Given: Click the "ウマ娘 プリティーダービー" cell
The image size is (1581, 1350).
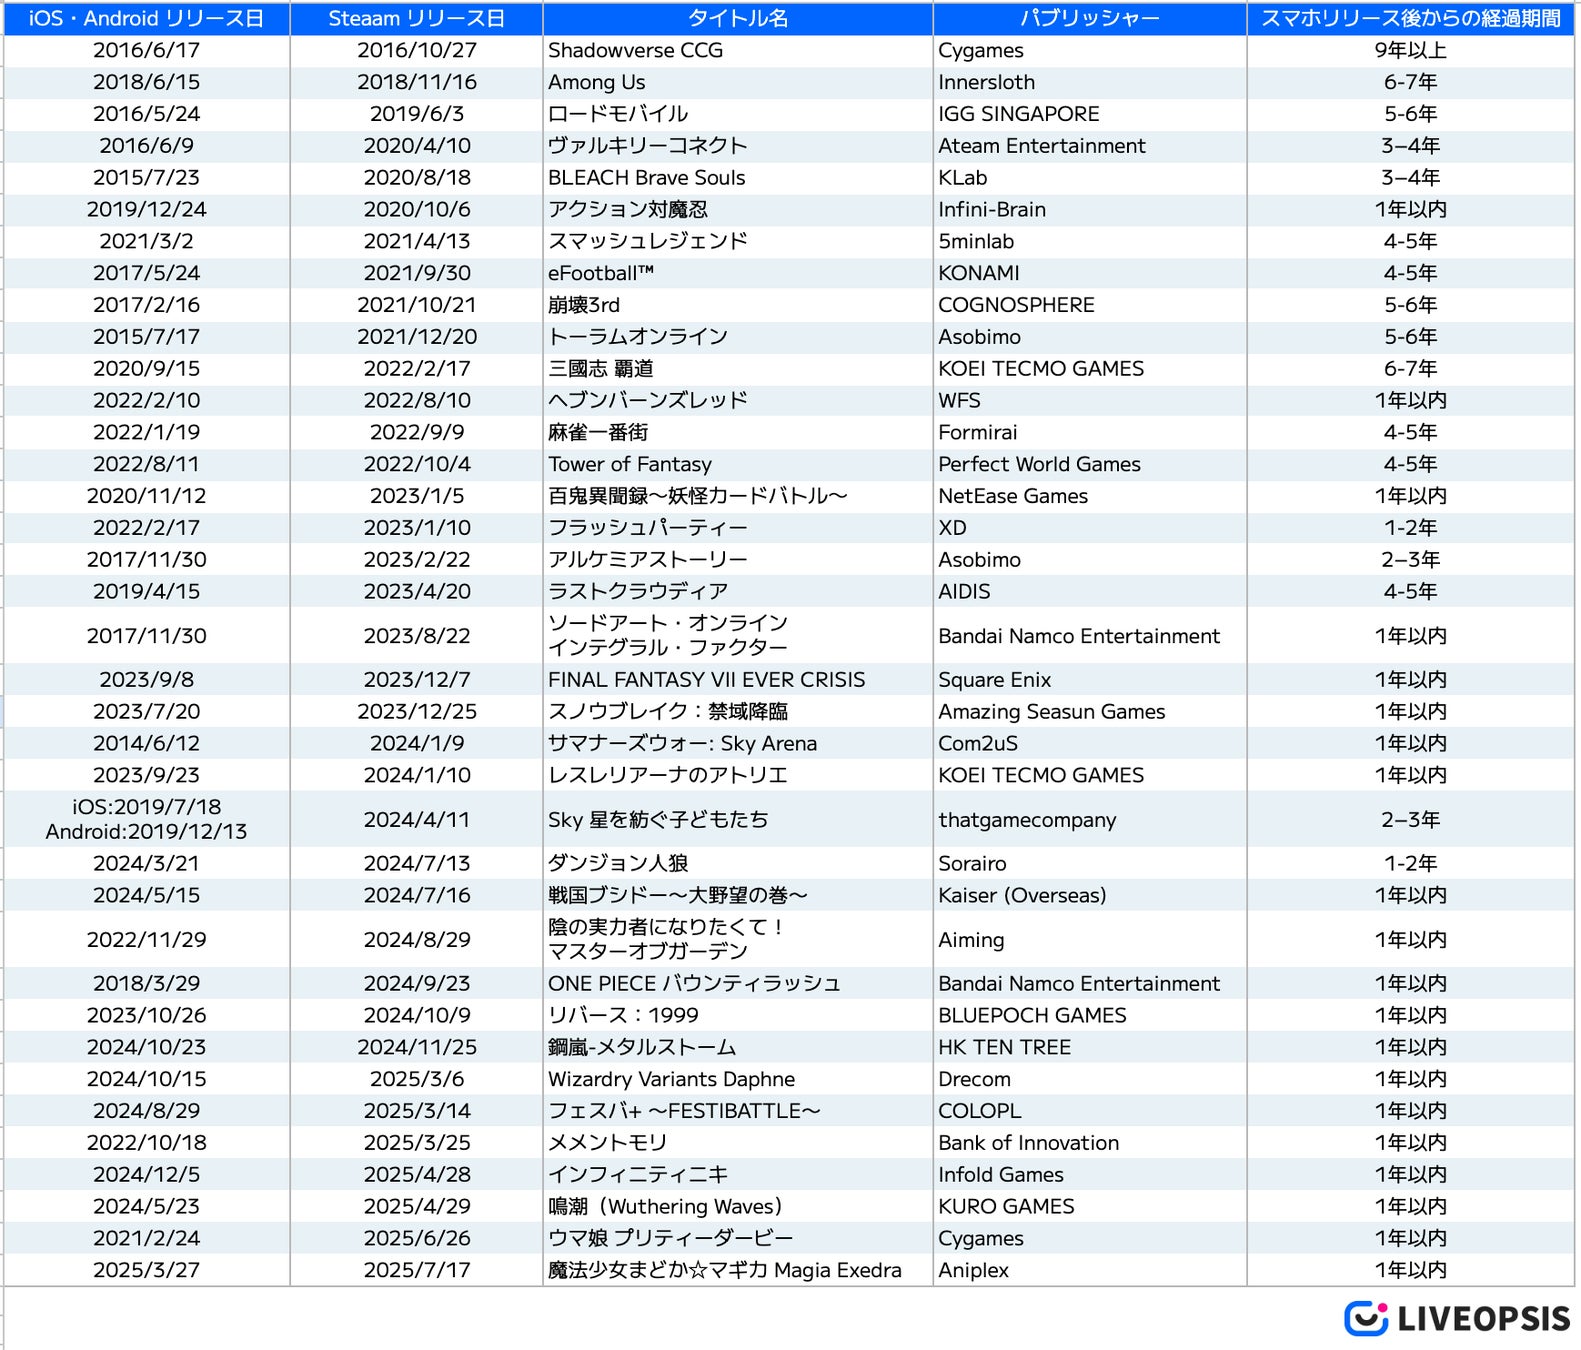Looking at the screenshot, I should (738, 1239).
